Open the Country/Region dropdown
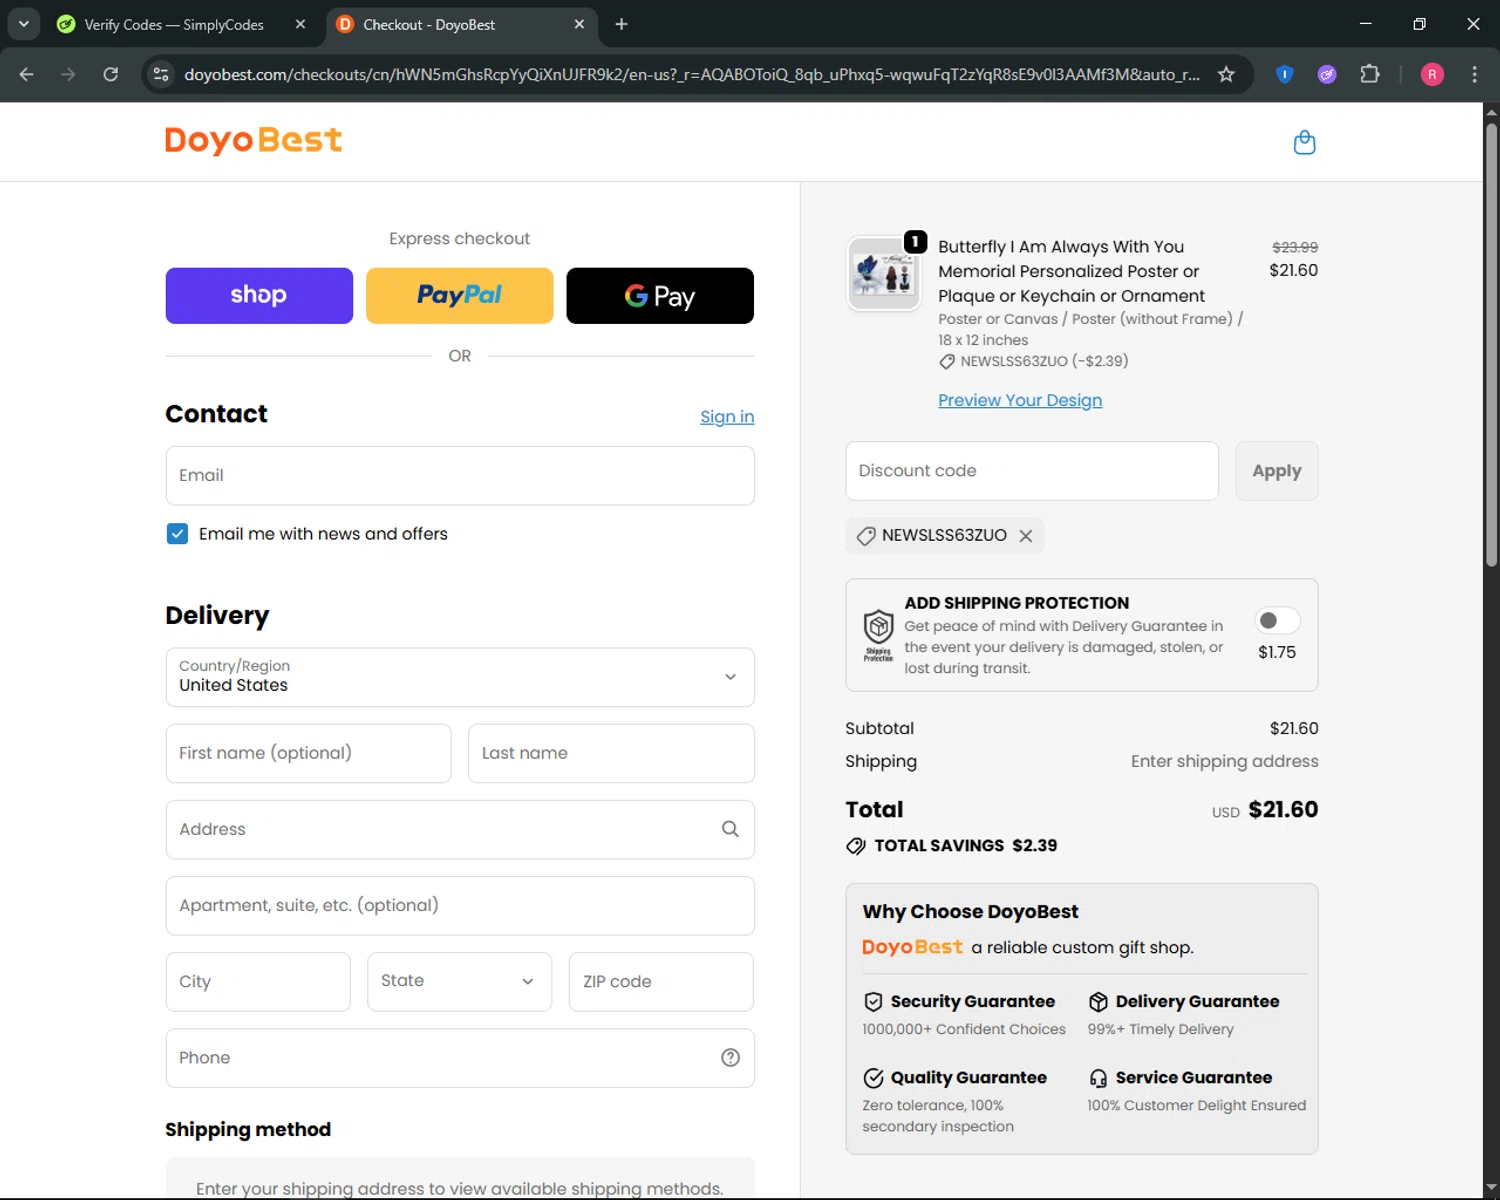Screen dimensions: 1500x1200 (460, 677)
